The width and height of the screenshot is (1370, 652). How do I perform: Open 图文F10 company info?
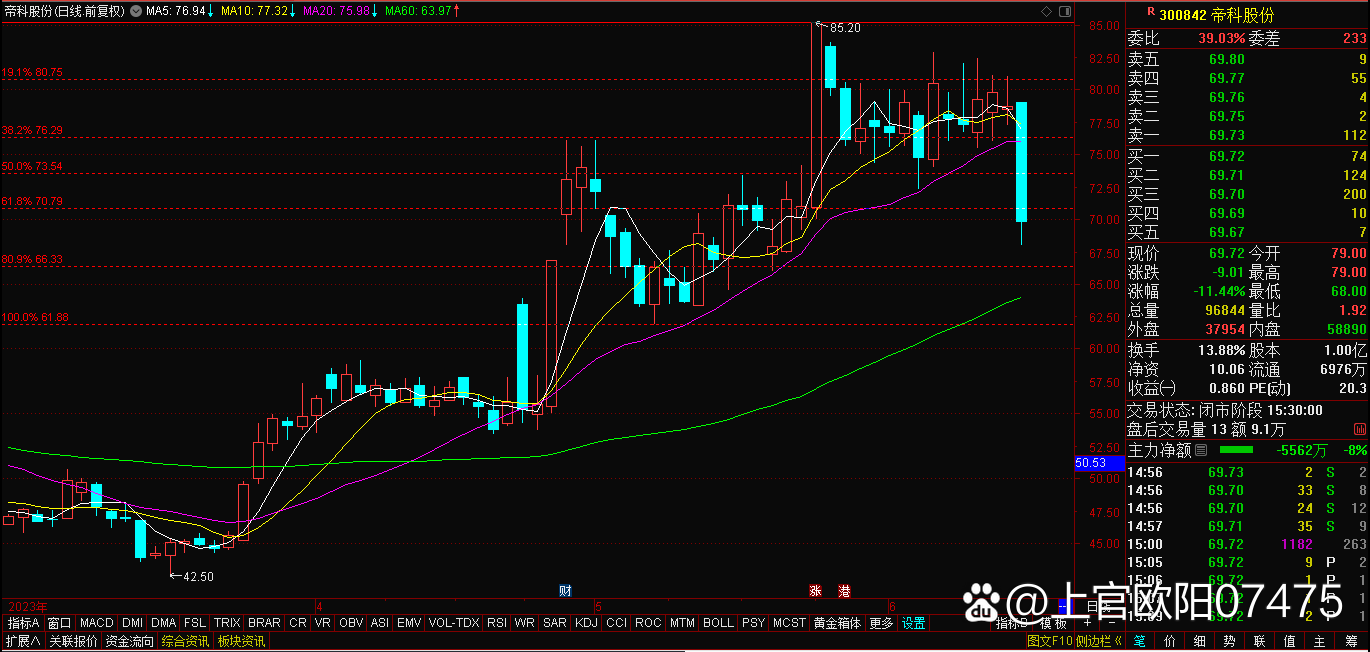(x=1049, y=641)
